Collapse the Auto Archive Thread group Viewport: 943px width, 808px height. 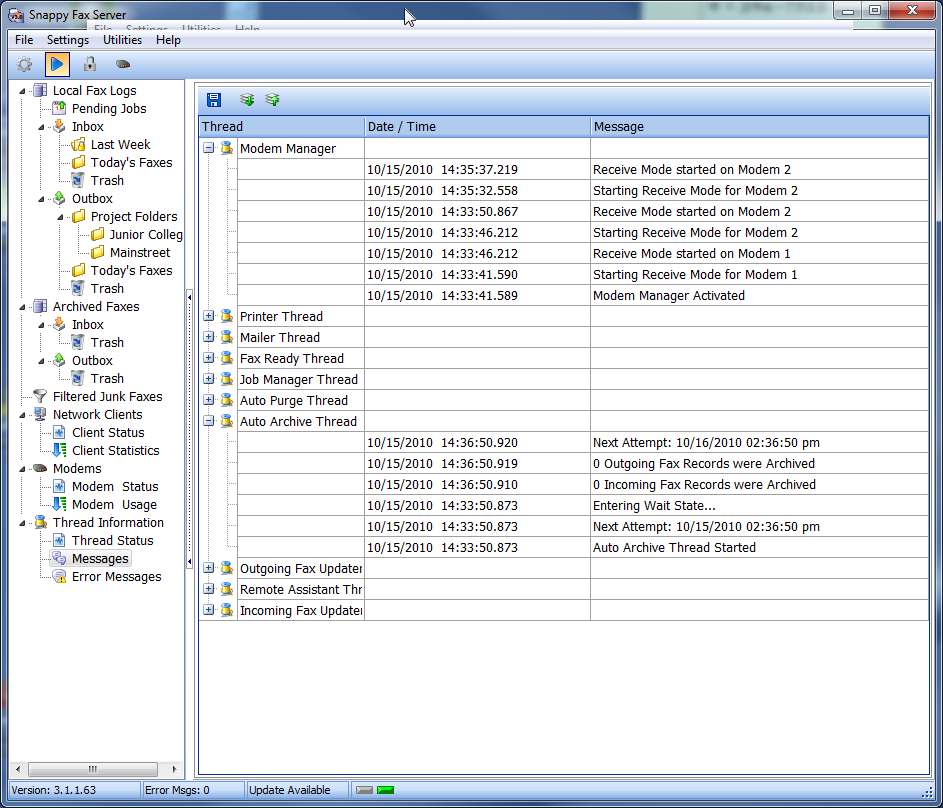pyautogui.click(x=208, y=421)
